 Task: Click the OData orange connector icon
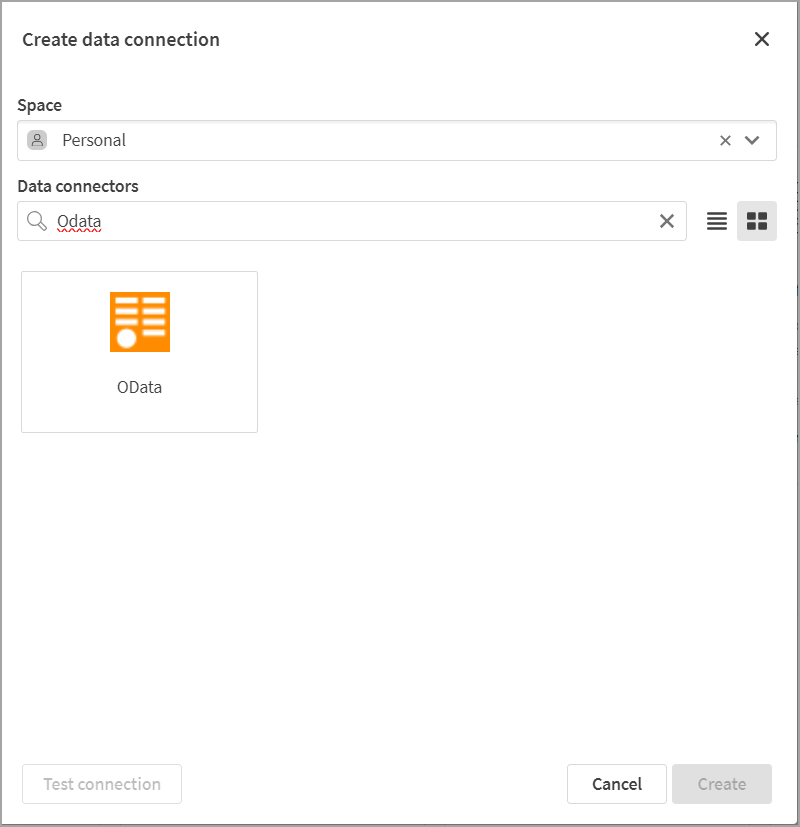[139, 321]
